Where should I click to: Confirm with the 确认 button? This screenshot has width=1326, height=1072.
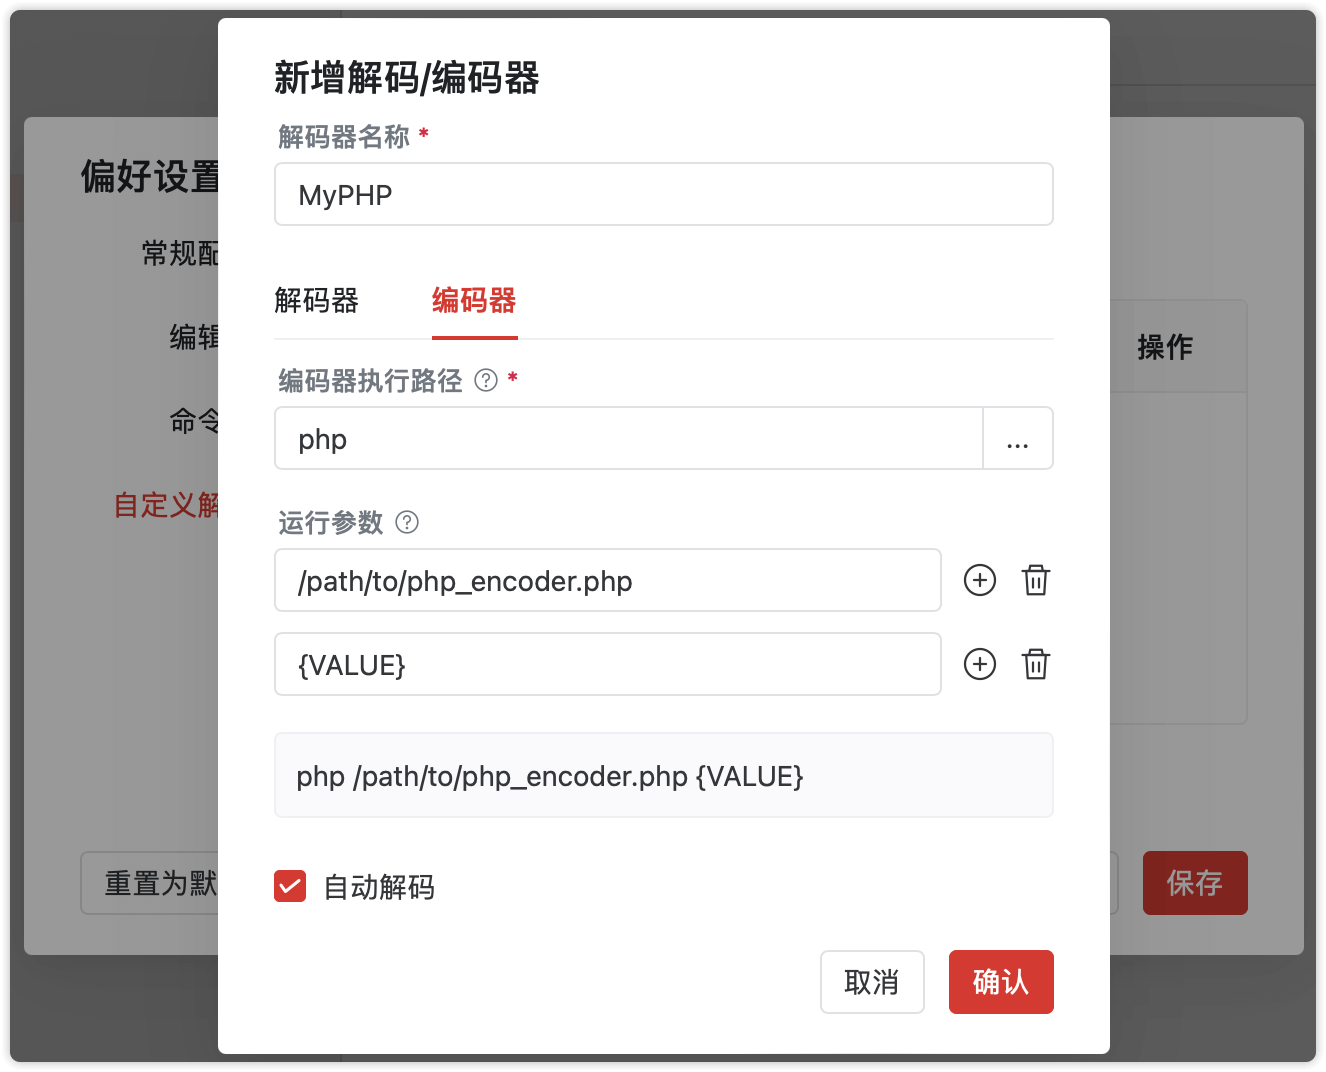click(1001, 982)
